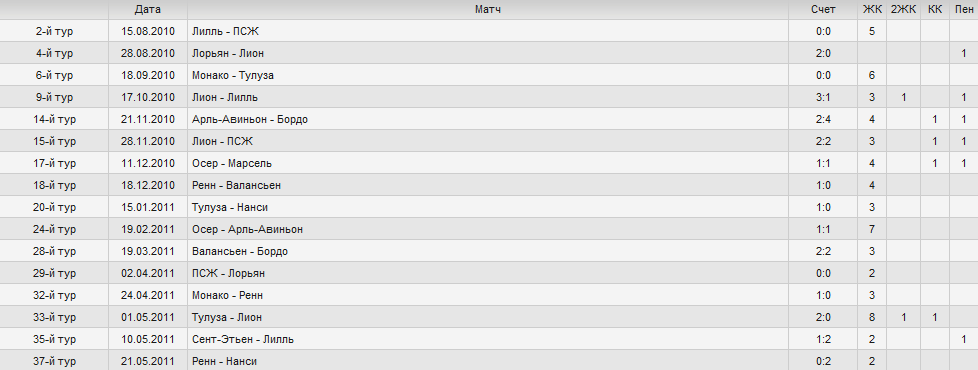Image resolution: width=978 pixels, height=370 pixels.
Task: Click the Матч column header
Action: (x=488, y=9)
